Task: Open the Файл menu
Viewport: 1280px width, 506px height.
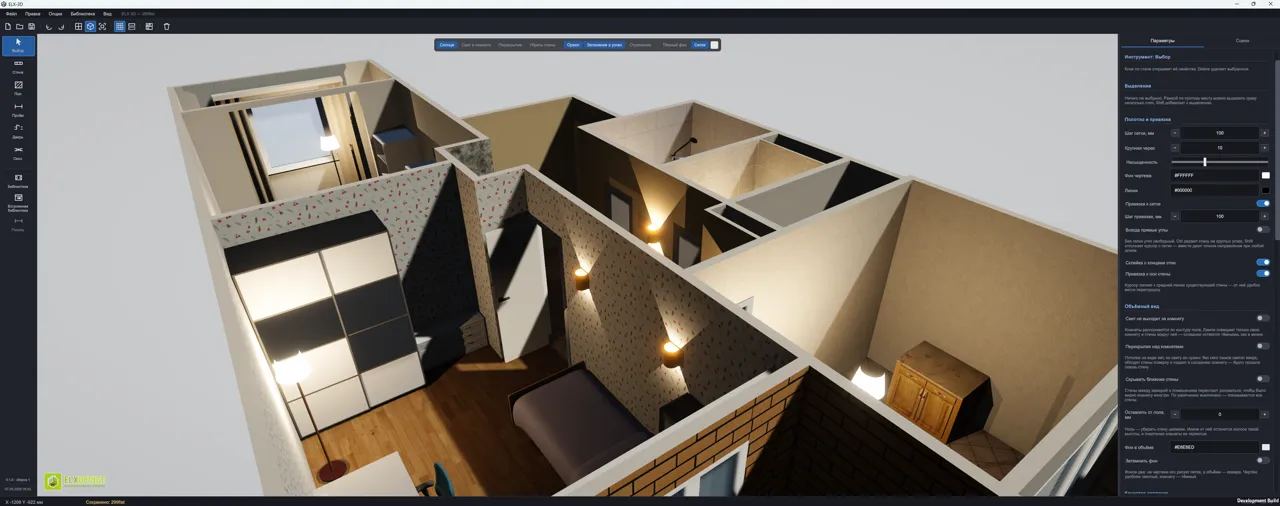Action: 11,14
